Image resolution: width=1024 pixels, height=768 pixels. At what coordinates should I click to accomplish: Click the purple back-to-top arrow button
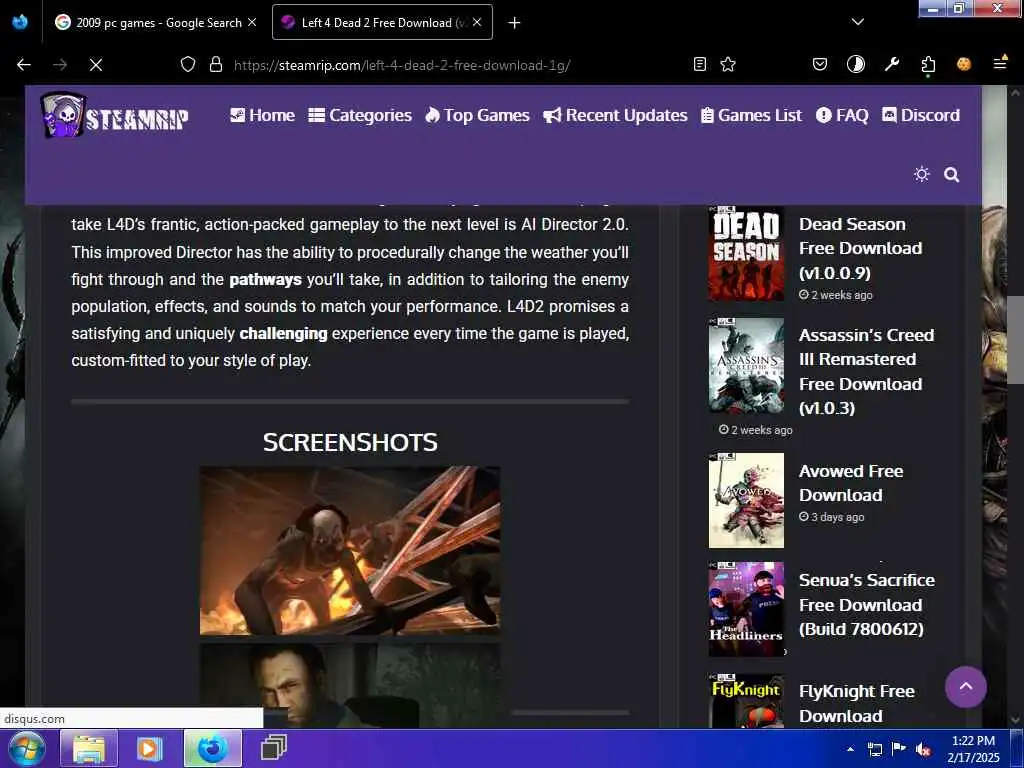(x=965, y=687)
